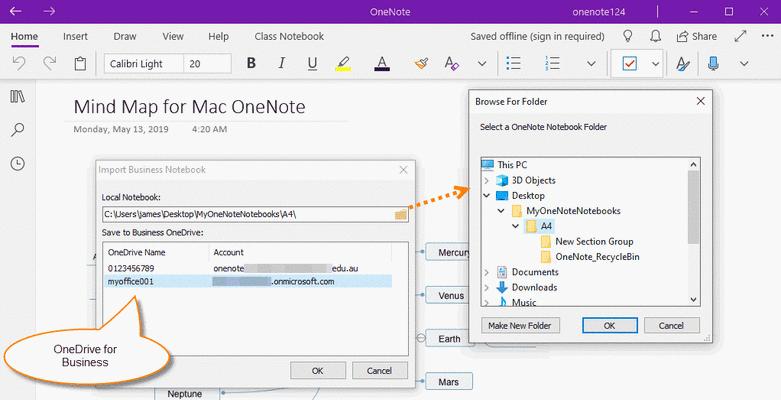Viewport: 781px width, 400px height.
Task: Open notifications bell
Action: pos(655,36)
